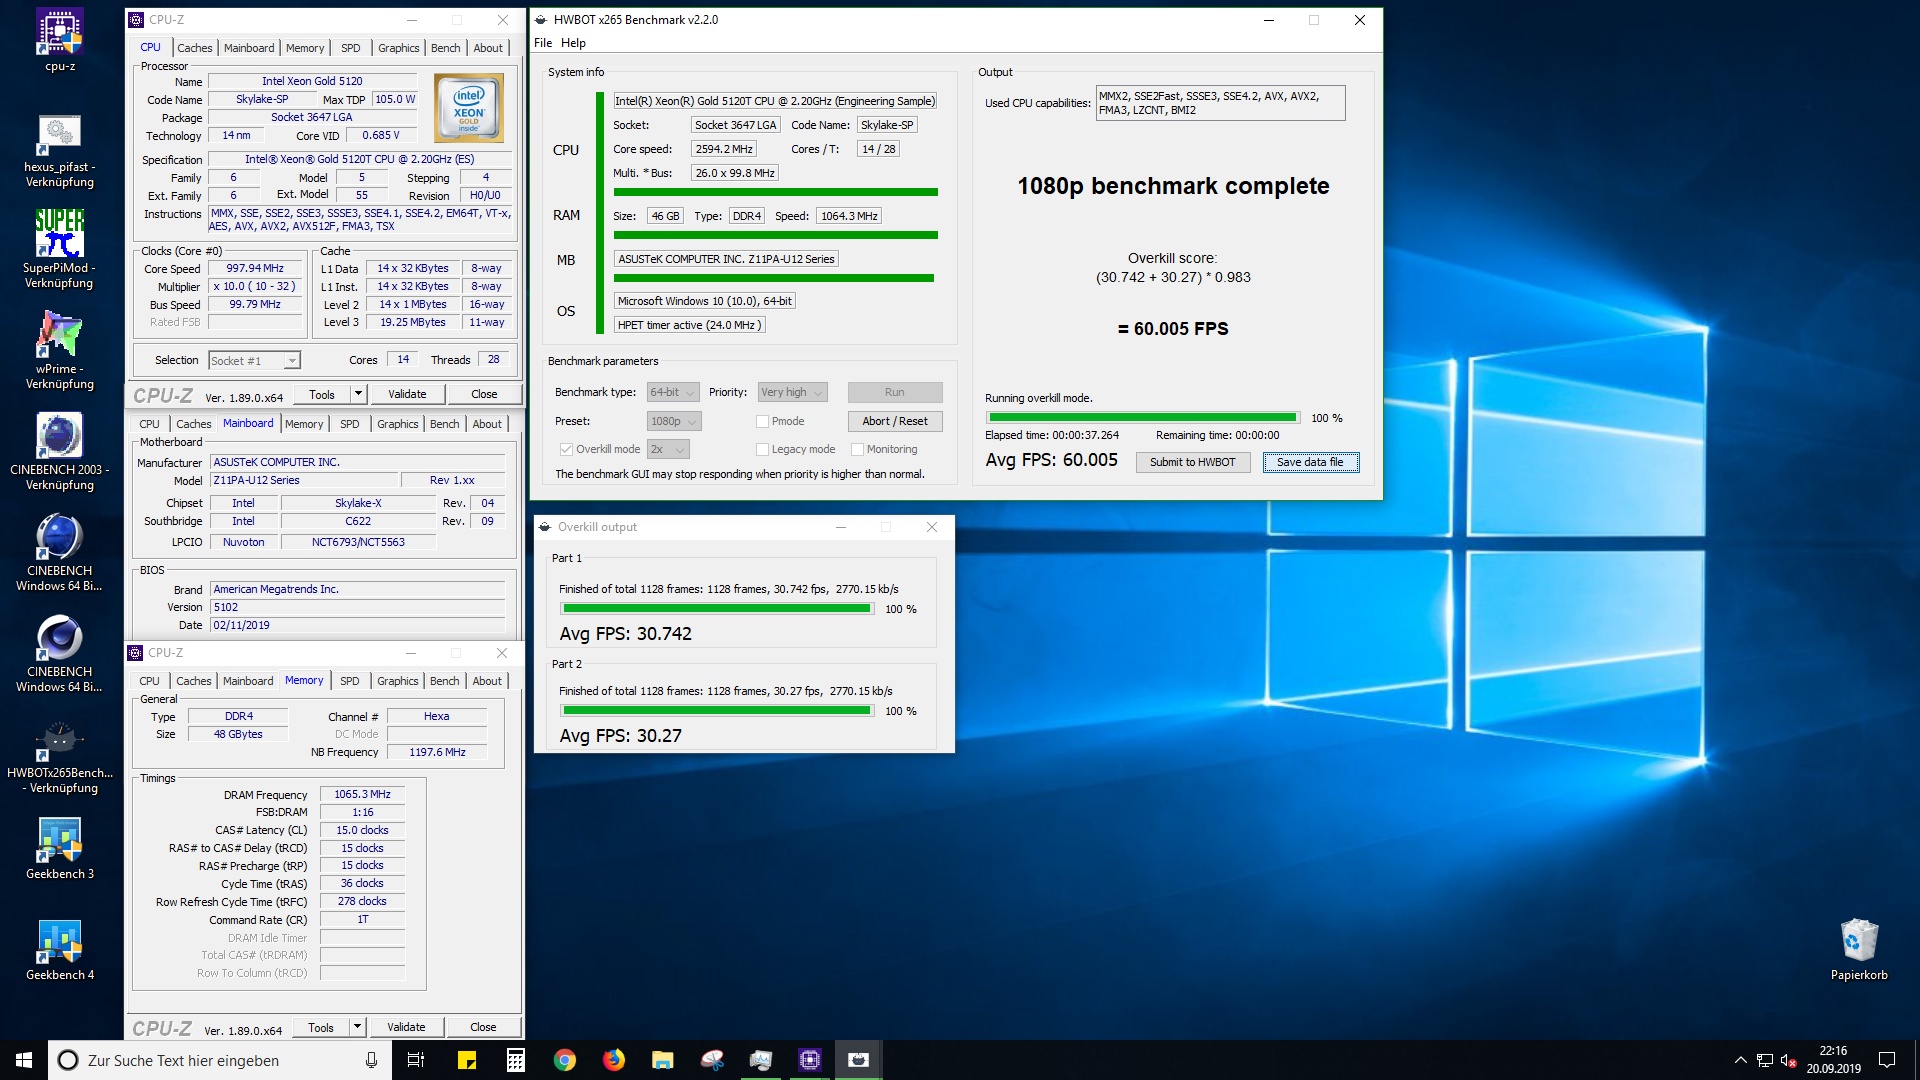Expand Tools arrow in top CPU-Z
This screenshot has width=1920, height=1080.
358,394
